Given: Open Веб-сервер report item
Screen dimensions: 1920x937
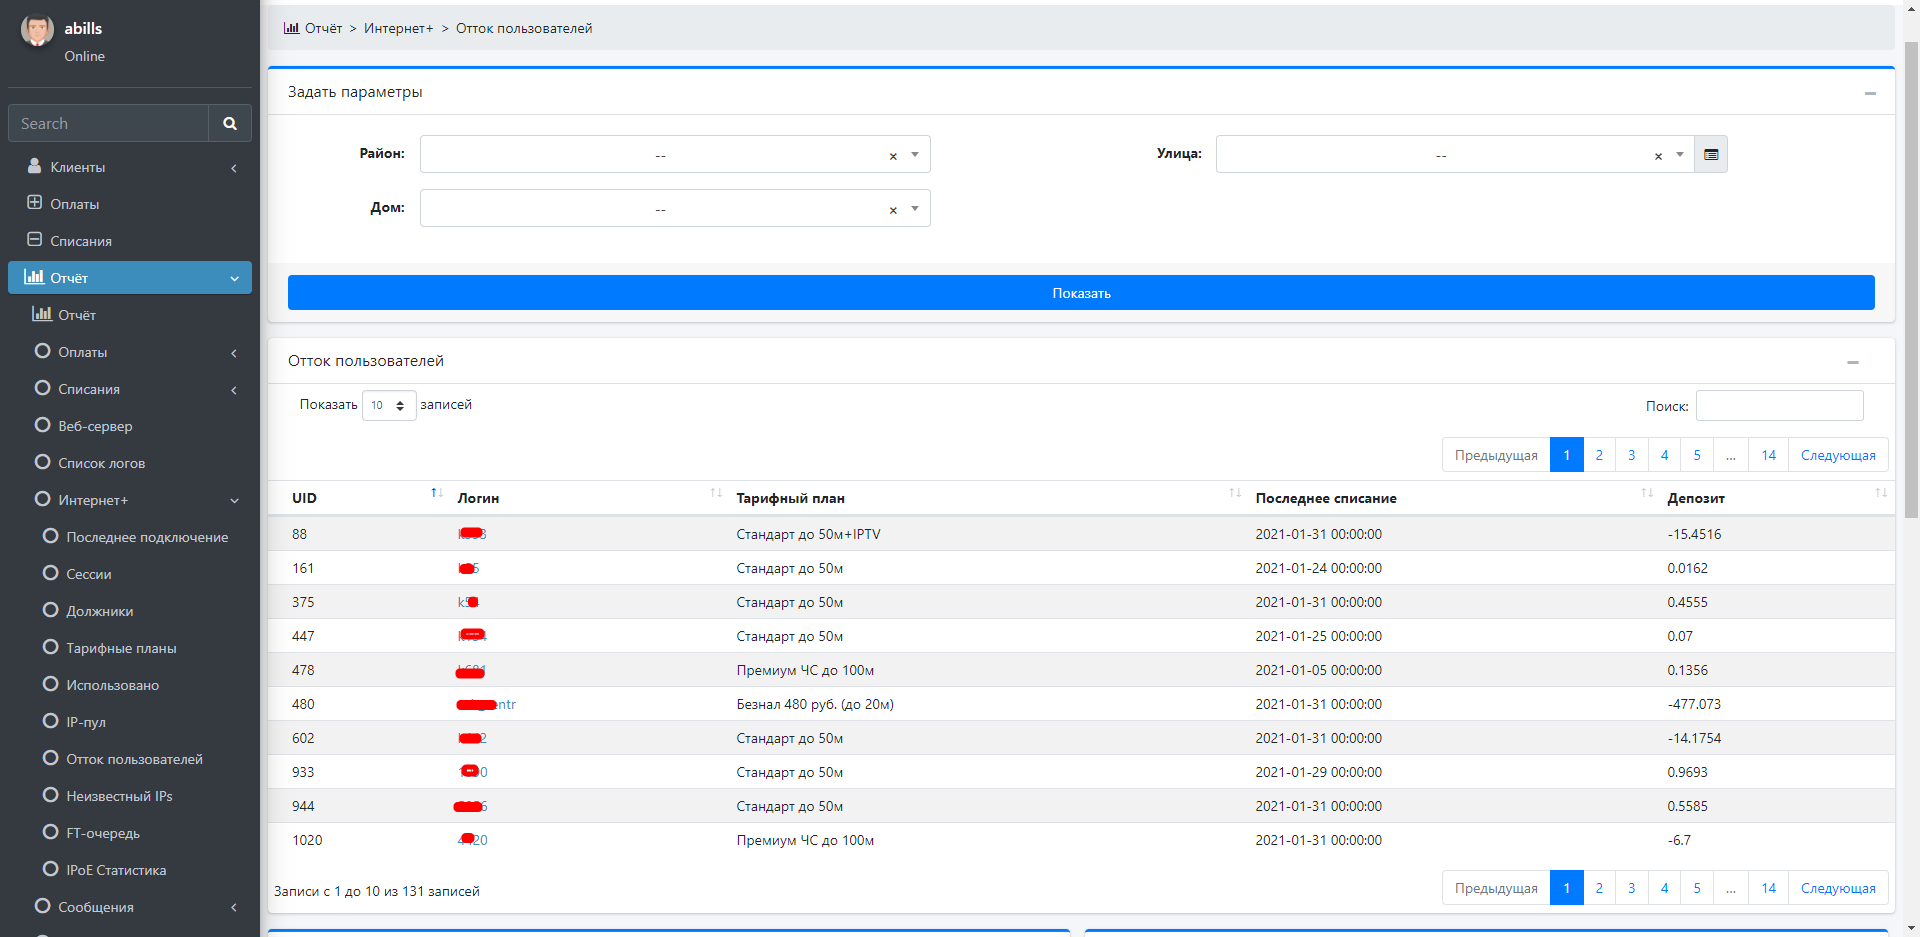Looking at the screenshot, I should (x=130, y=426).
